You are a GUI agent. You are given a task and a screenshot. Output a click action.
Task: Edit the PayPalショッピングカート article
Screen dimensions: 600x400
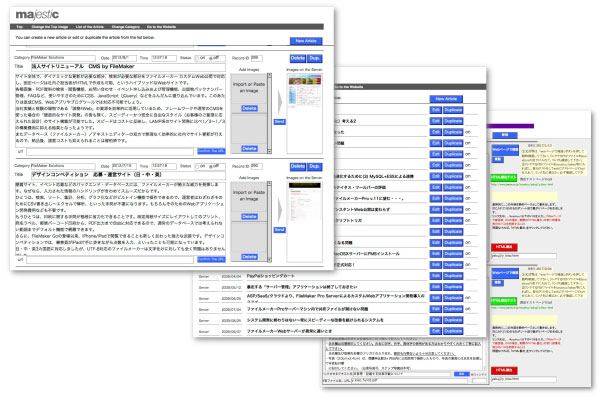[435, 276]
